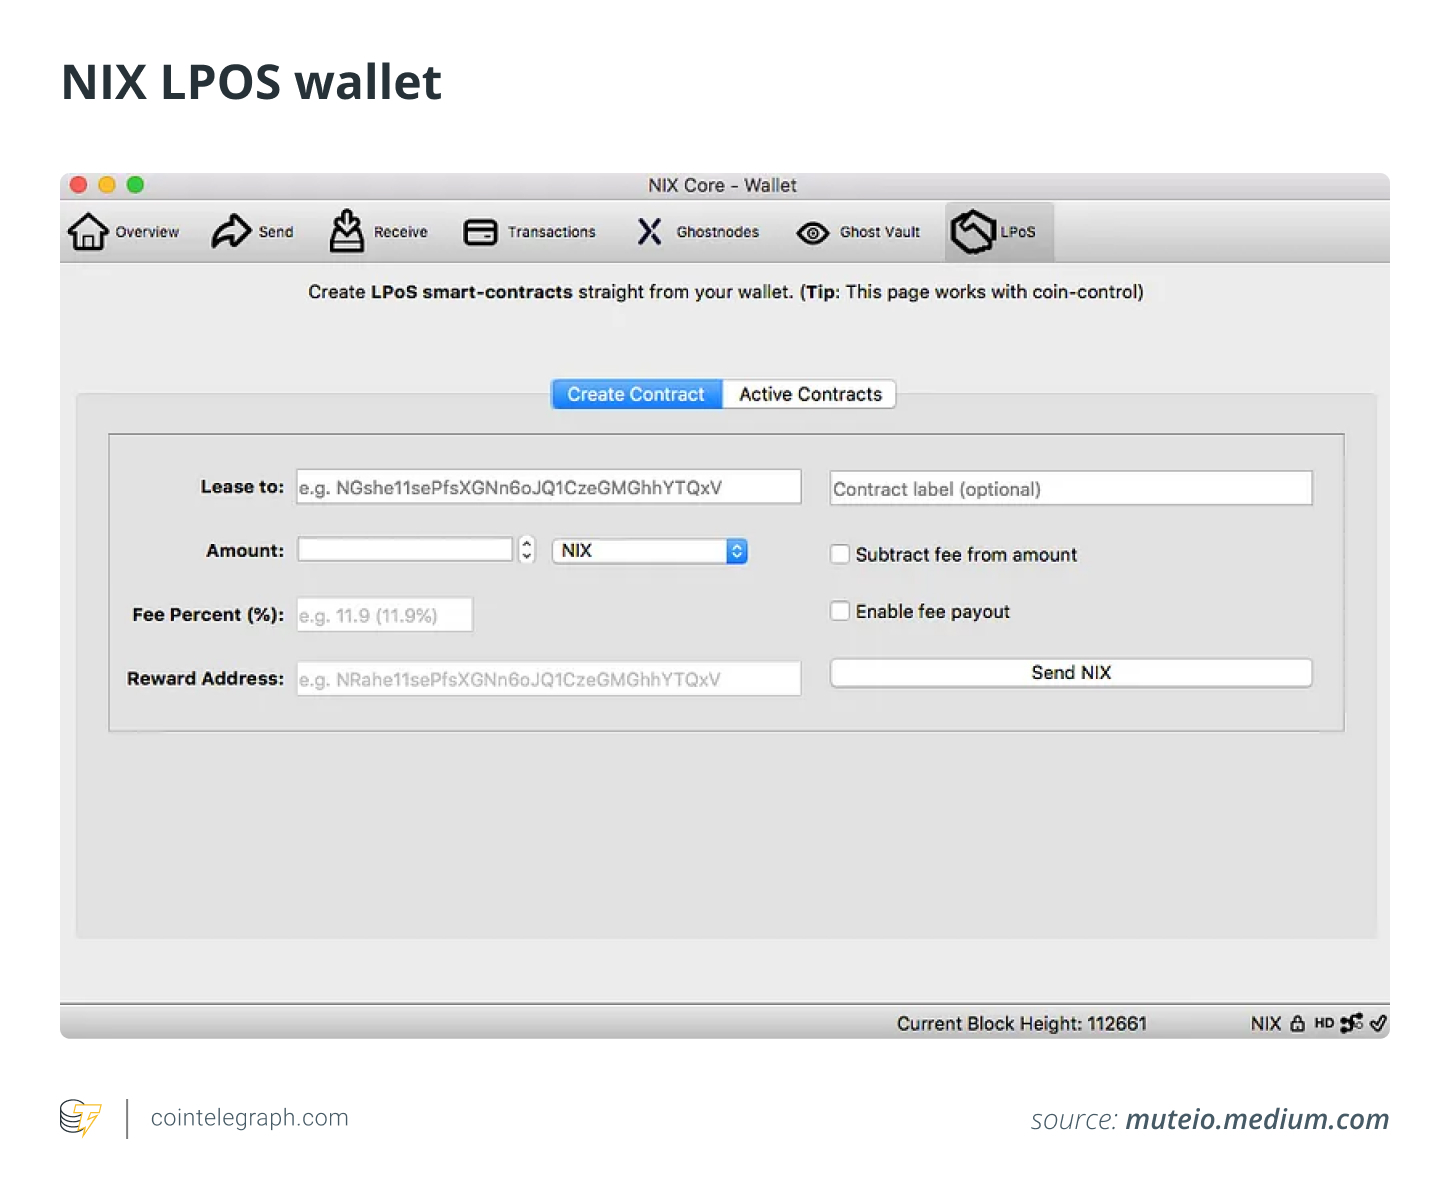The image size is (1450, 1199).
Task: Click the network connections icon bottom right
Action: click(x=1352, y=1023)
